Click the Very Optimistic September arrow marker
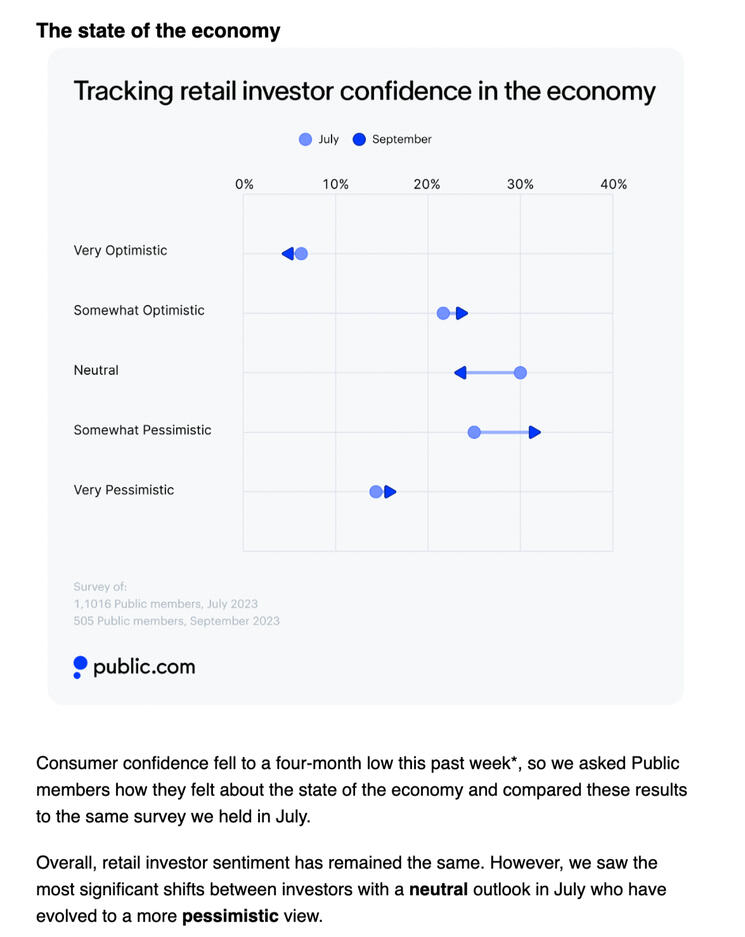Image resolution: width=745 pixels, height=937 pixels. tap(288, 254)
